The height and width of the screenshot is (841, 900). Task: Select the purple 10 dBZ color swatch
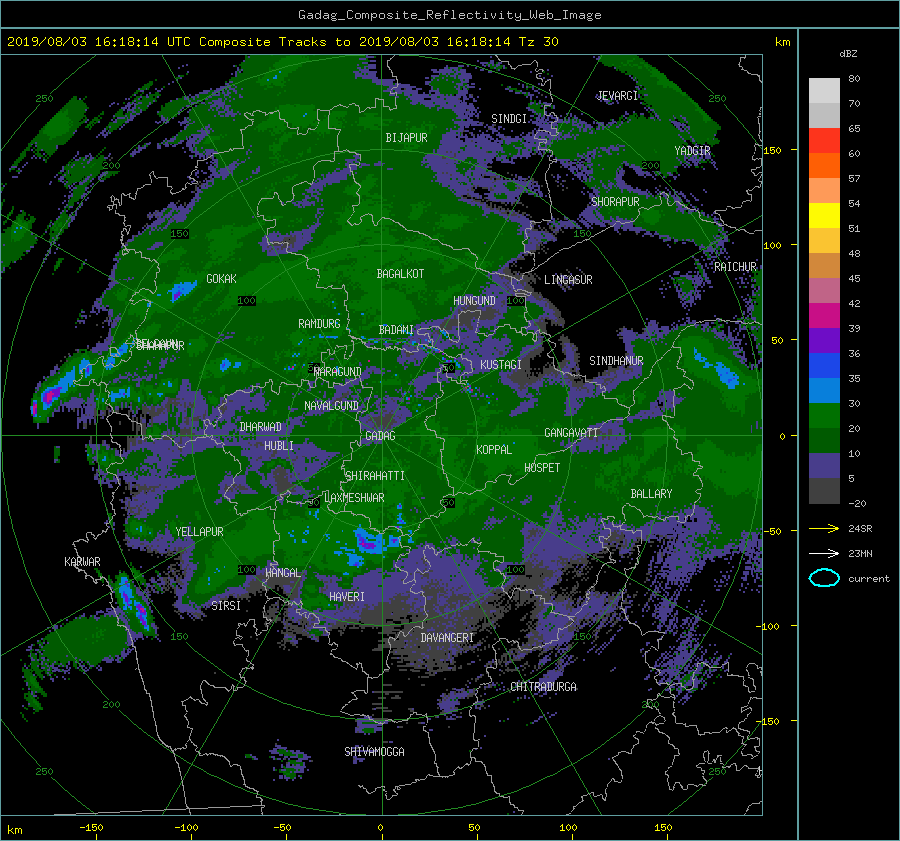(824, 465)
